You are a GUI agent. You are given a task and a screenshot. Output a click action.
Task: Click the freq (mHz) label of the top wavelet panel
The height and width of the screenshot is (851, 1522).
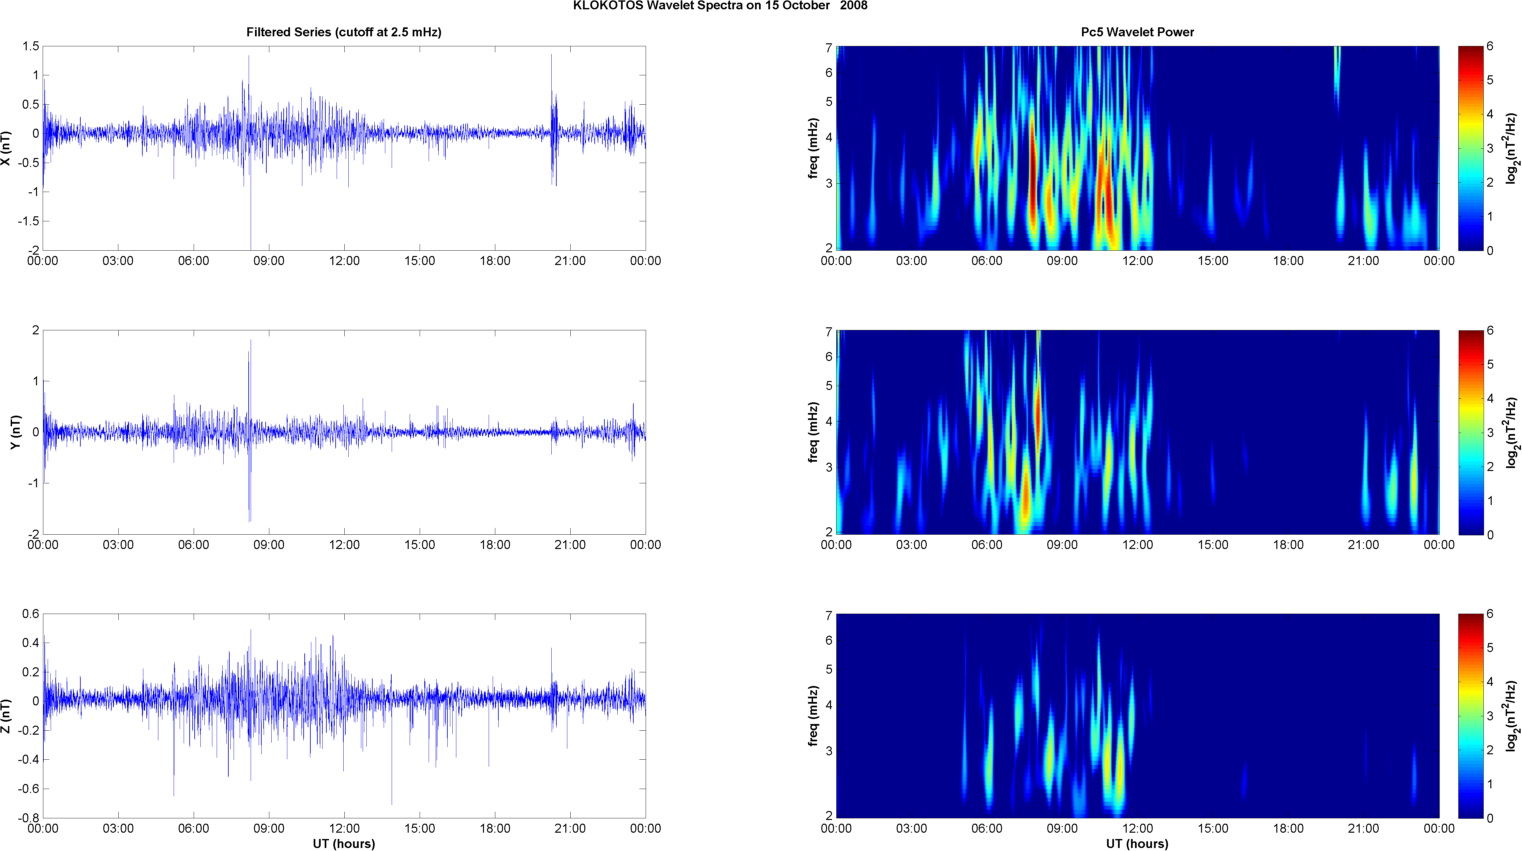pos(814,148)
